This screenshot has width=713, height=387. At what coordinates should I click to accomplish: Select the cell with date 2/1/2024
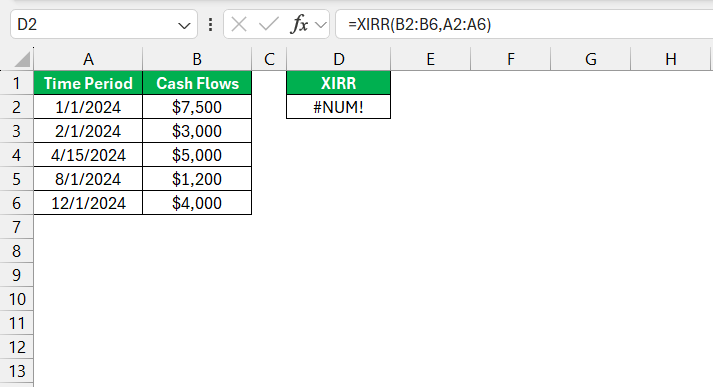pyautogui.click(x=88, y=131)
